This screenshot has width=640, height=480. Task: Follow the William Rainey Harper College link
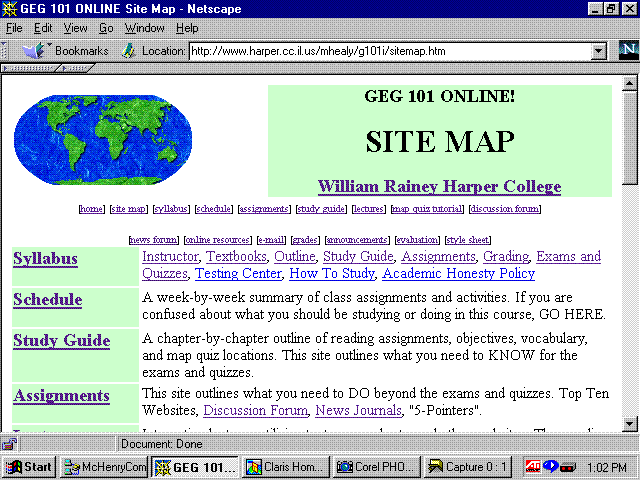pos(439,187)
